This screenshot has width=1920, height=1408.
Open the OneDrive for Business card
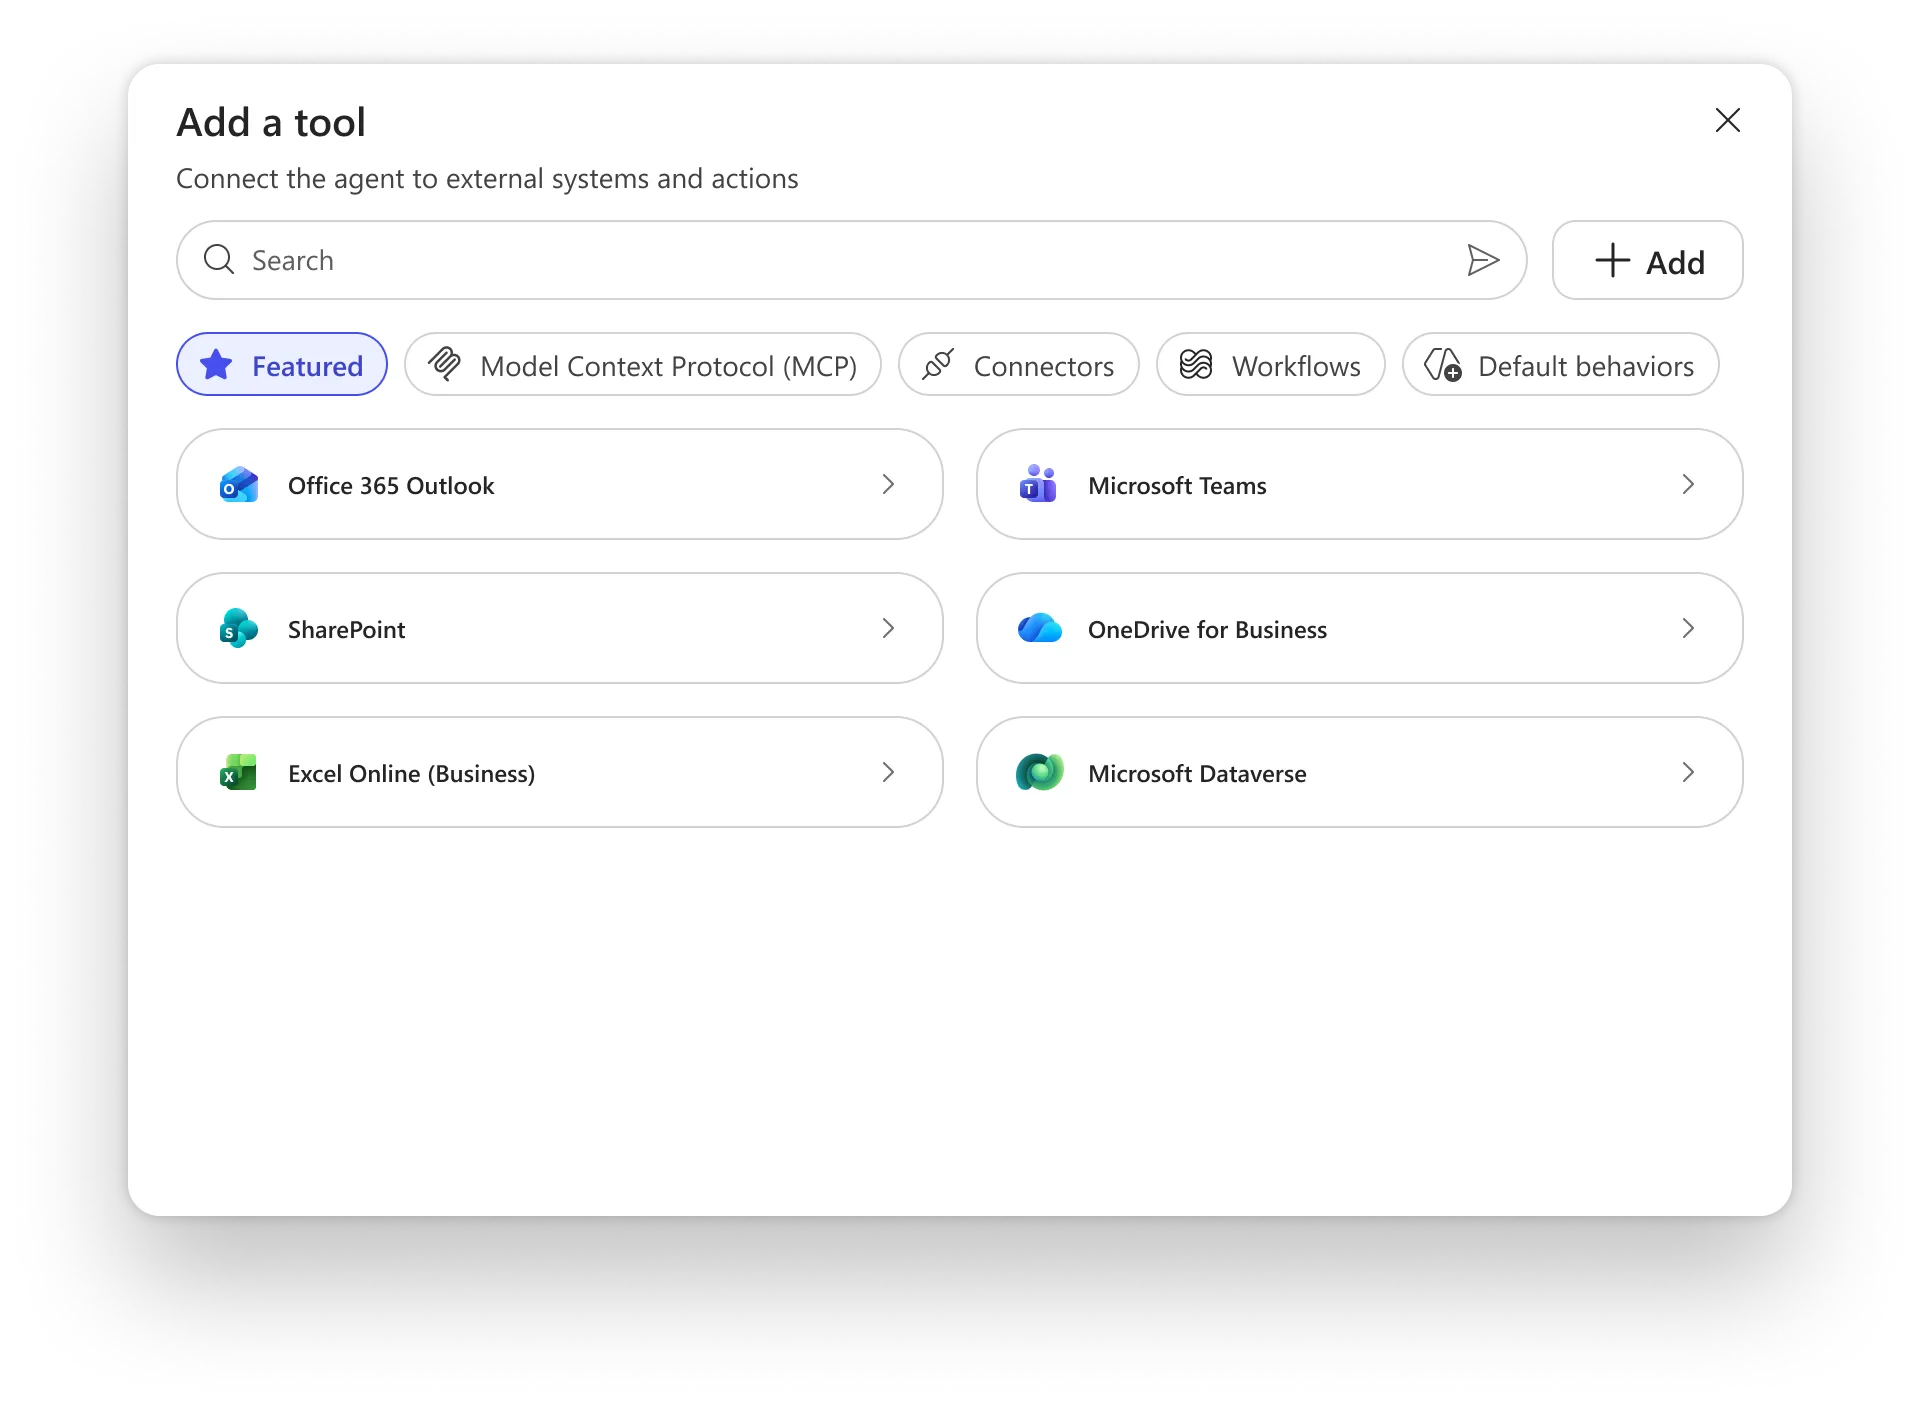[x=1360, y=628]
